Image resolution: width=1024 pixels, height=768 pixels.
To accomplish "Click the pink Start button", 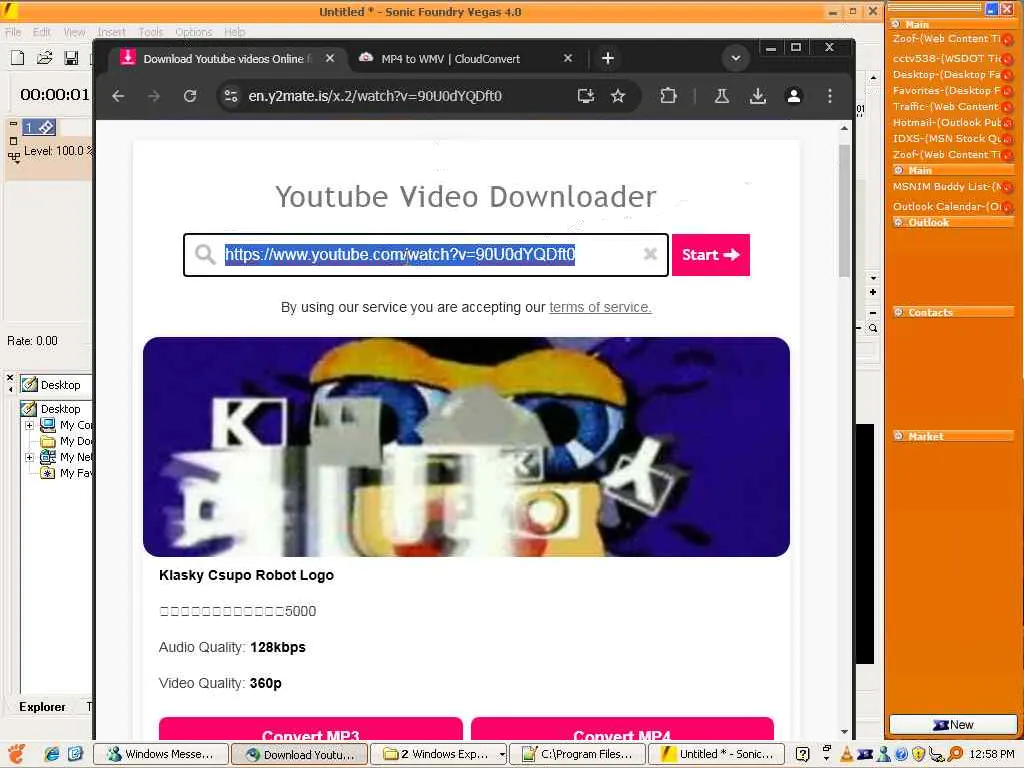I will pyautogui.click(x=711, y=255).
